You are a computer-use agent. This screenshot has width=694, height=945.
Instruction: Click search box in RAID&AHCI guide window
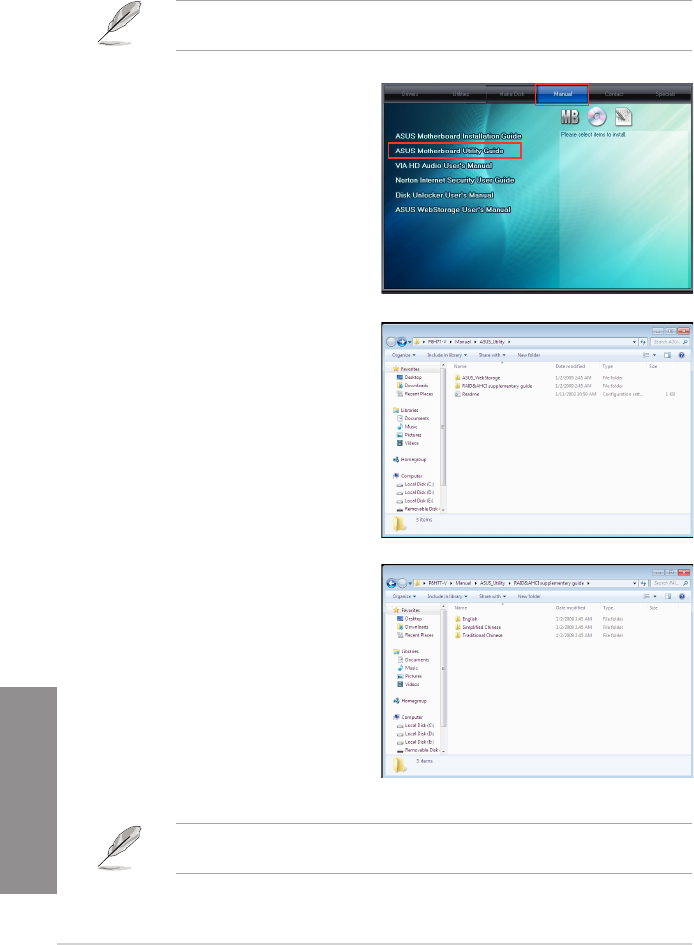[670, 583]
